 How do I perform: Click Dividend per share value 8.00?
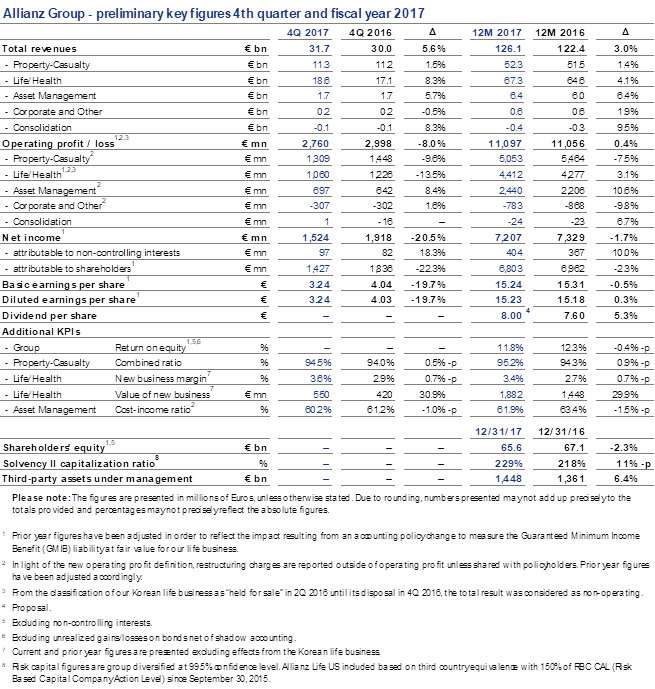[511, 315]
